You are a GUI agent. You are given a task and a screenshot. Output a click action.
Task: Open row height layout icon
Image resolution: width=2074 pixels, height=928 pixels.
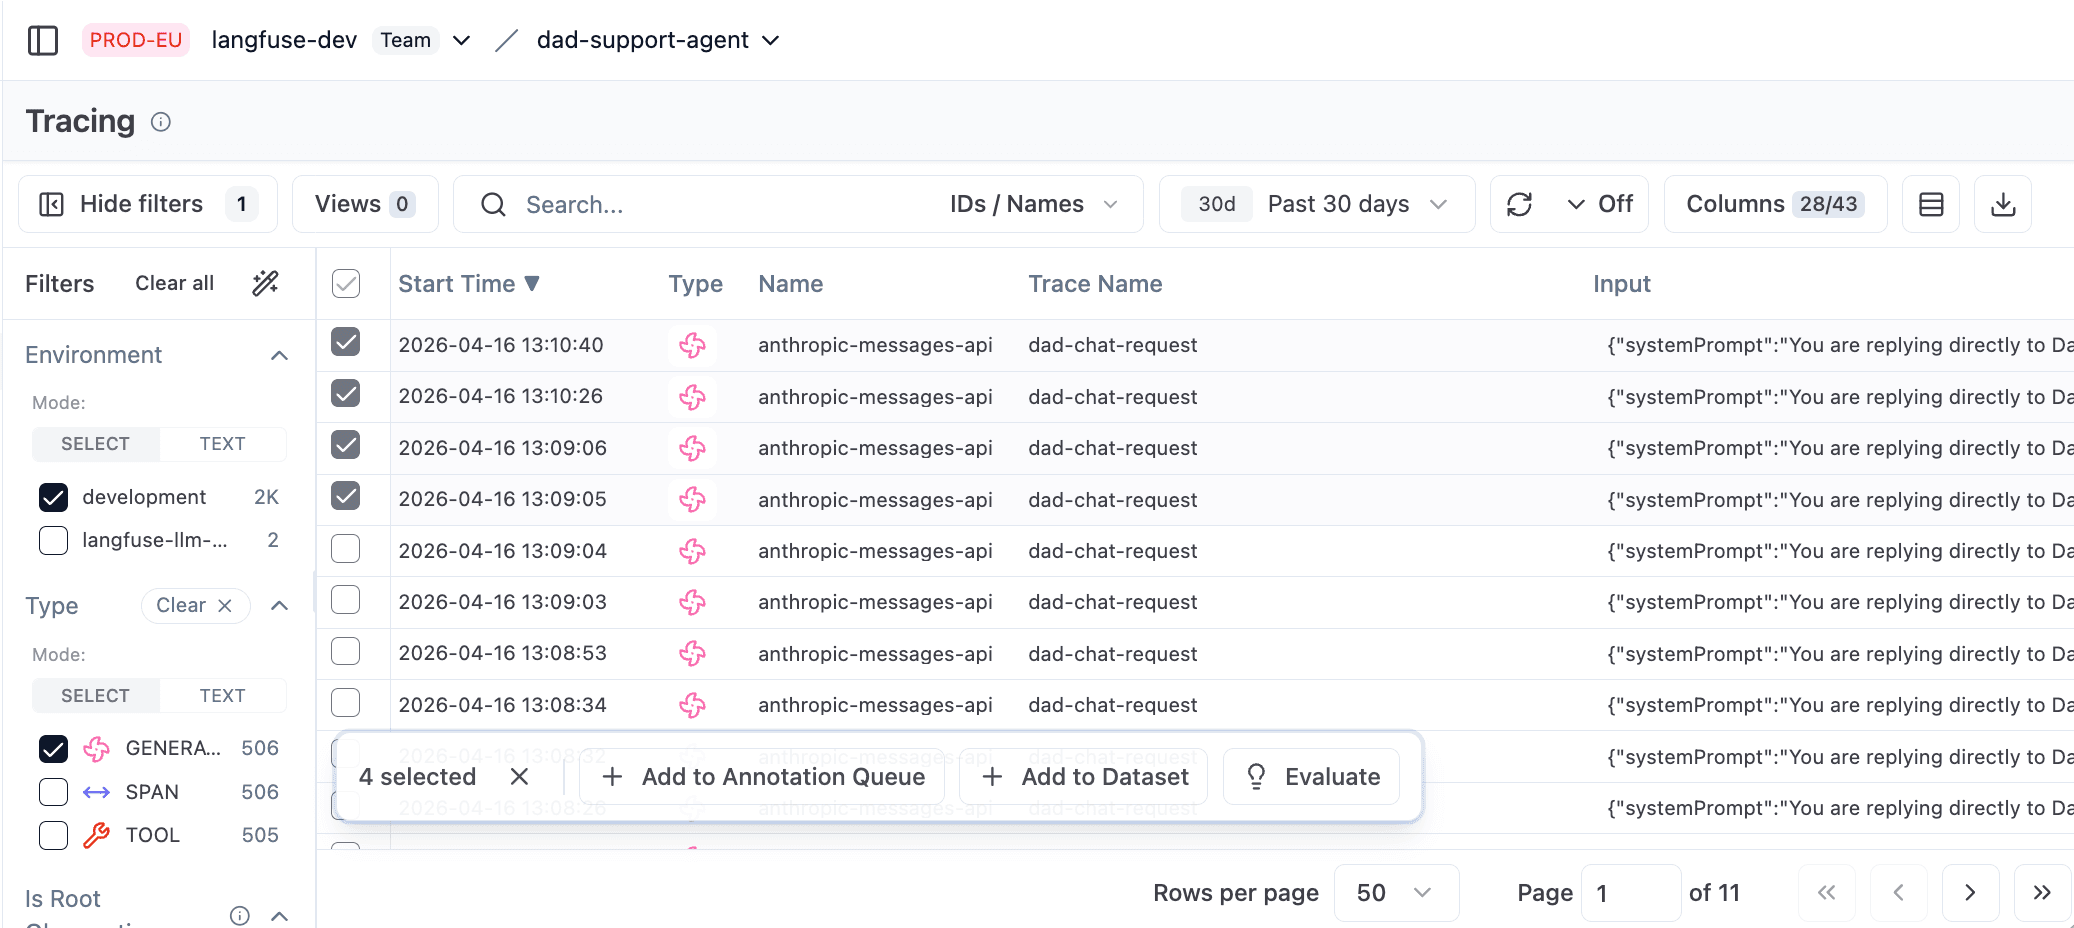coord(1931,204)
